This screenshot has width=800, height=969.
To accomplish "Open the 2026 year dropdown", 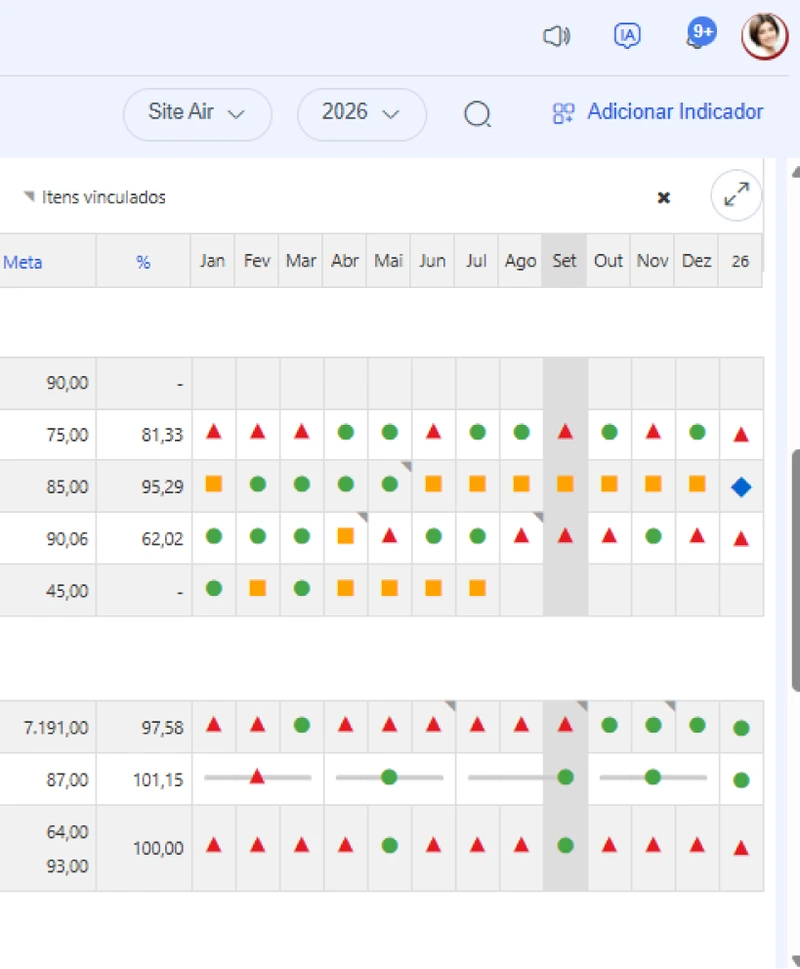I will pyautogui.click(x=361, y=114).
